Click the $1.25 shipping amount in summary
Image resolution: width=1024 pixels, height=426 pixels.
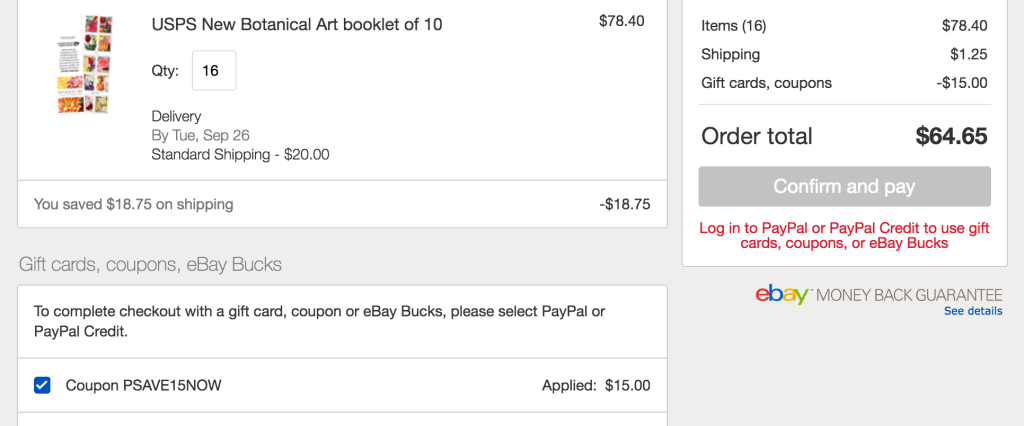tap(968, 54)
